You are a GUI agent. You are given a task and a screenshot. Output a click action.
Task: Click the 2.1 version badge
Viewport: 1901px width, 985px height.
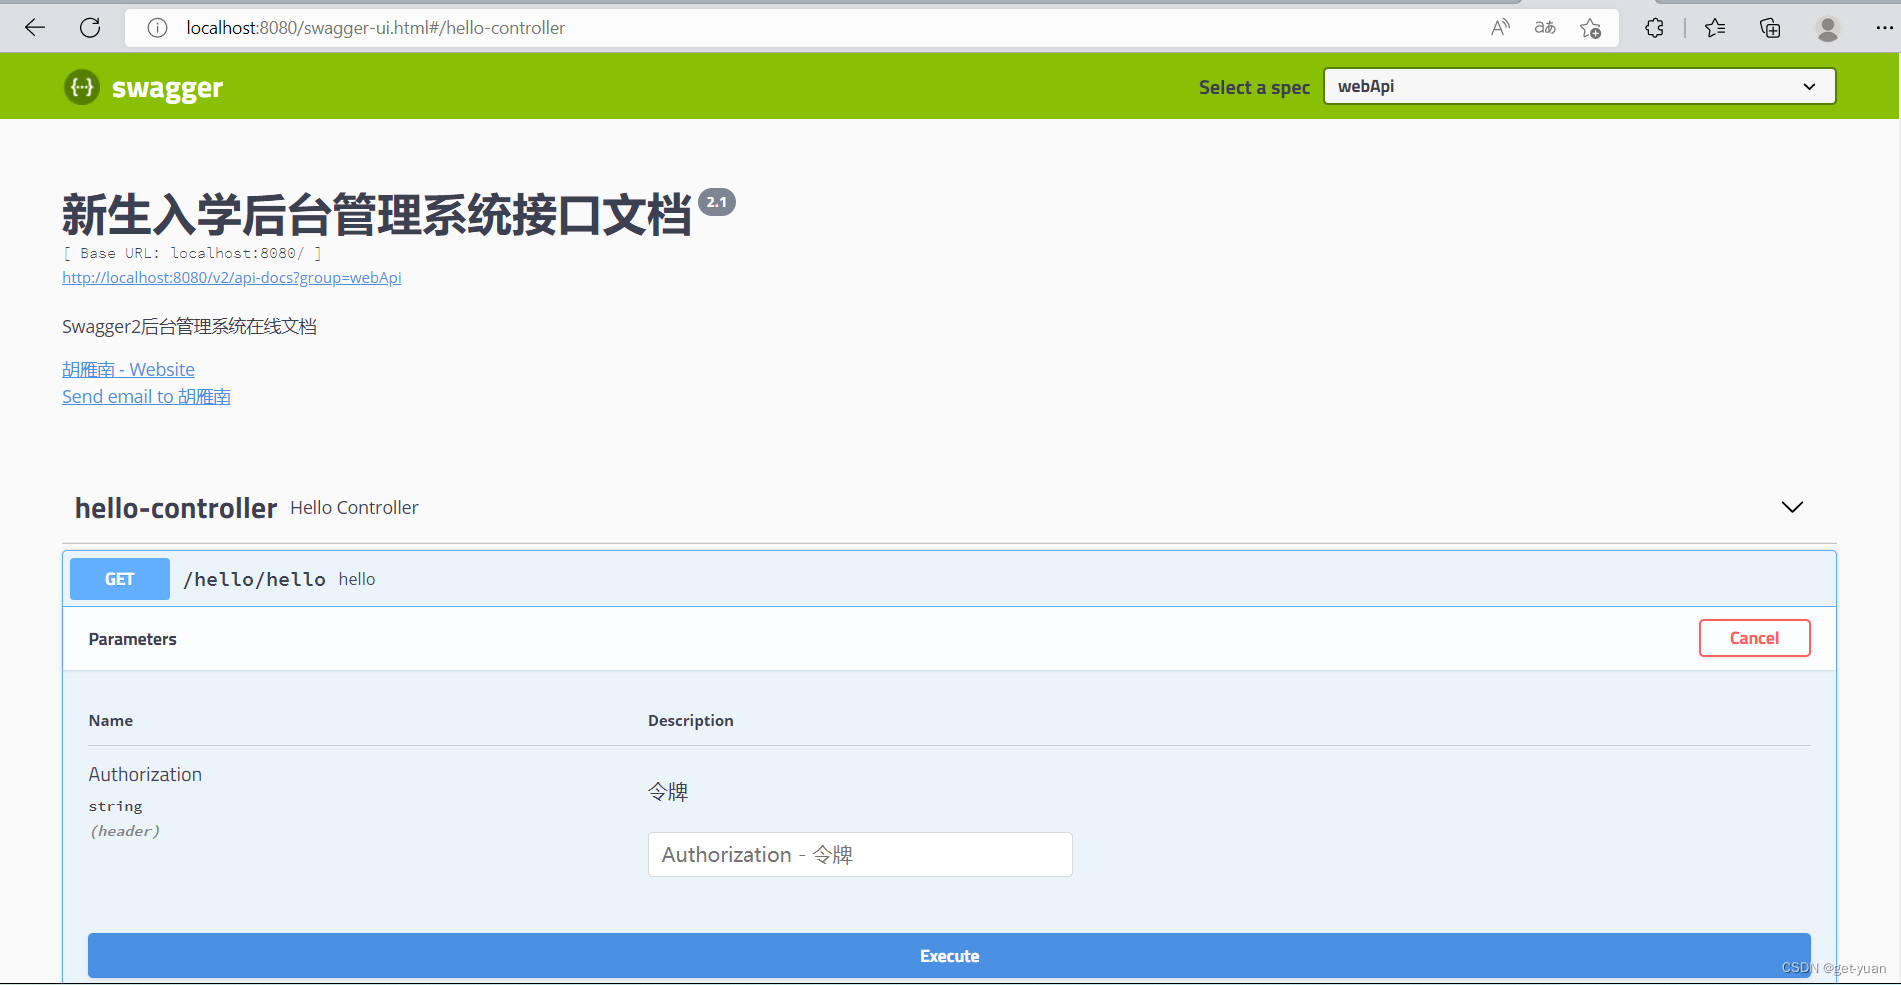[717, 202]
